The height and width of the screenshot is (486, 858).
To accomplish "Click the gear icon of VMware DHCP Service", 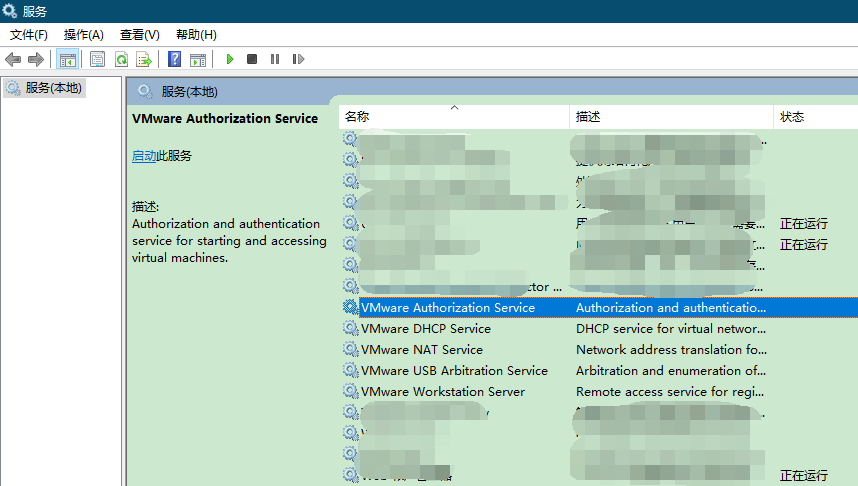I will coord(350,328).
